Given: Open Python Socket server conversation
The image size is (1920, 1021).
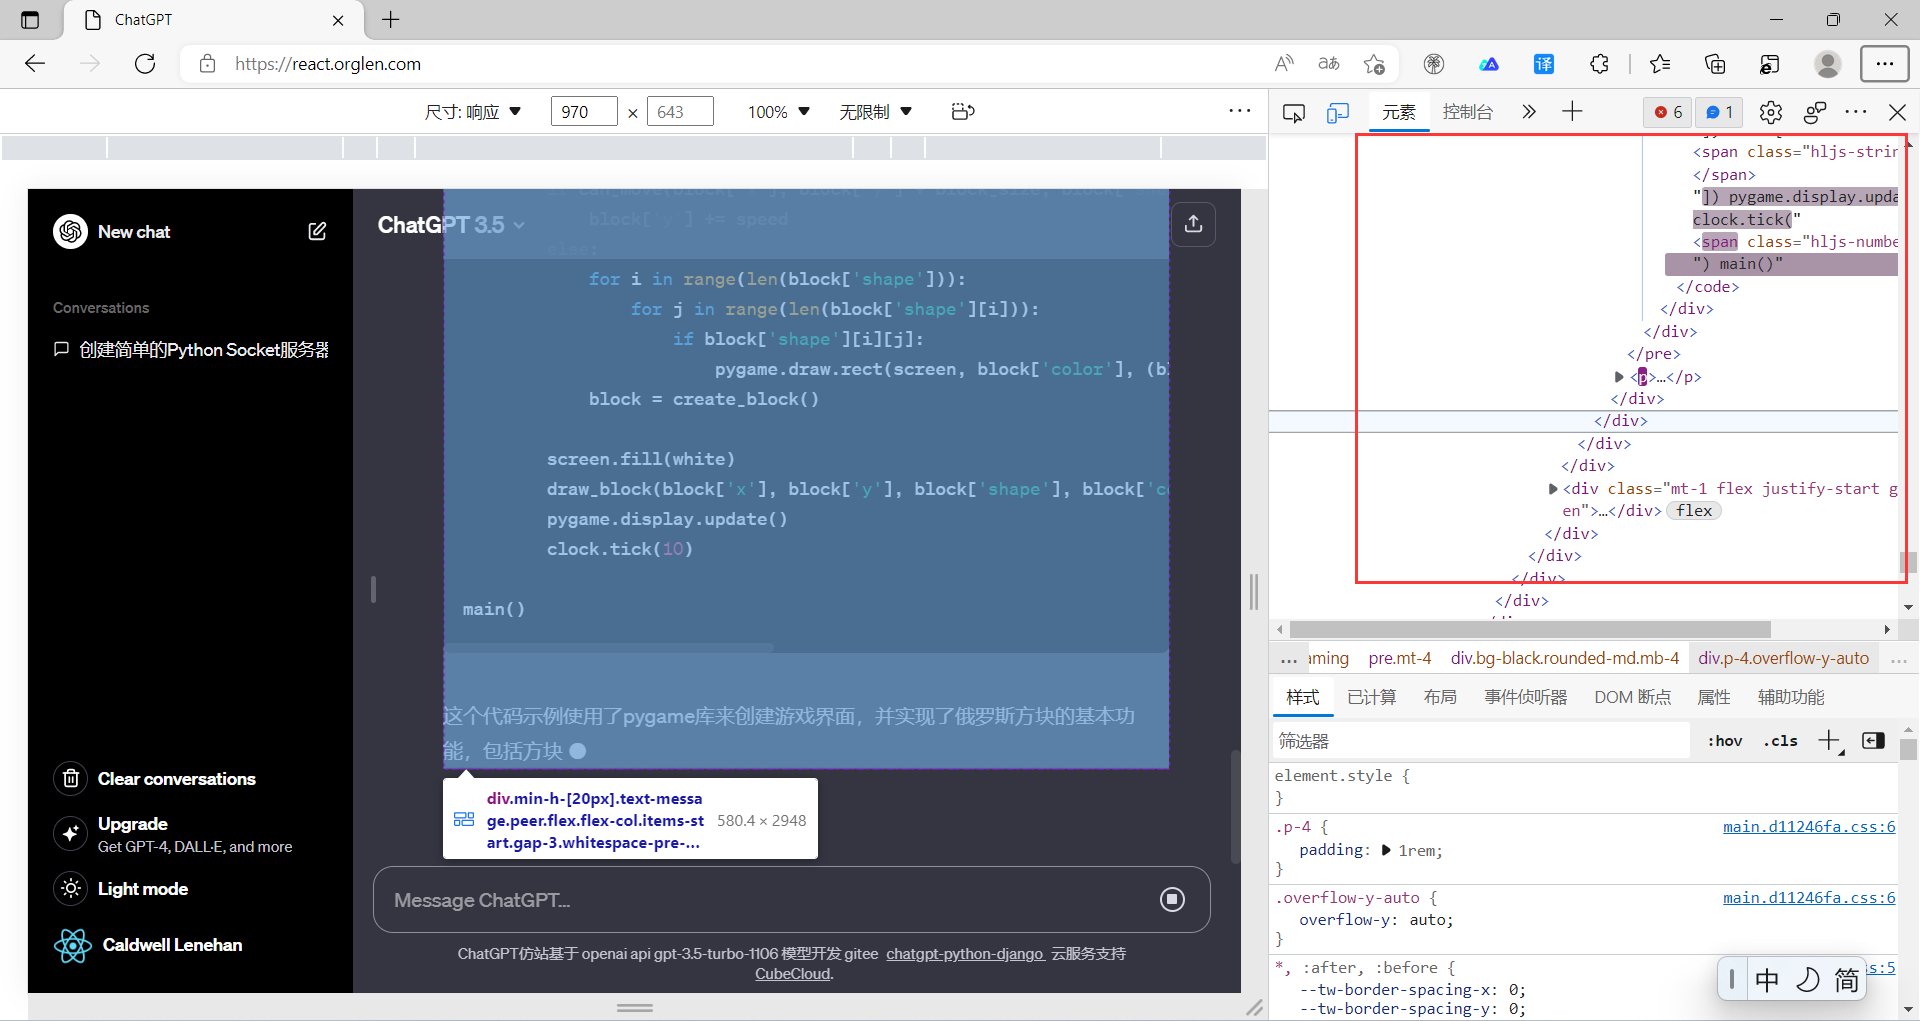Looking at the screenshot, I should (192, 349).
